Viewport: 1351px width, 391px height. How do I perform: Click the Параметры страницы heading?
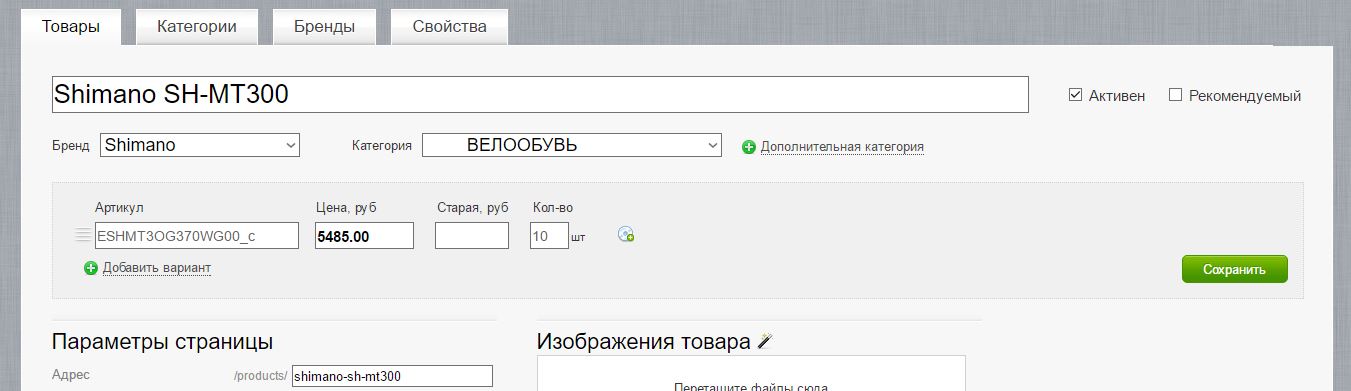[163, 341]
